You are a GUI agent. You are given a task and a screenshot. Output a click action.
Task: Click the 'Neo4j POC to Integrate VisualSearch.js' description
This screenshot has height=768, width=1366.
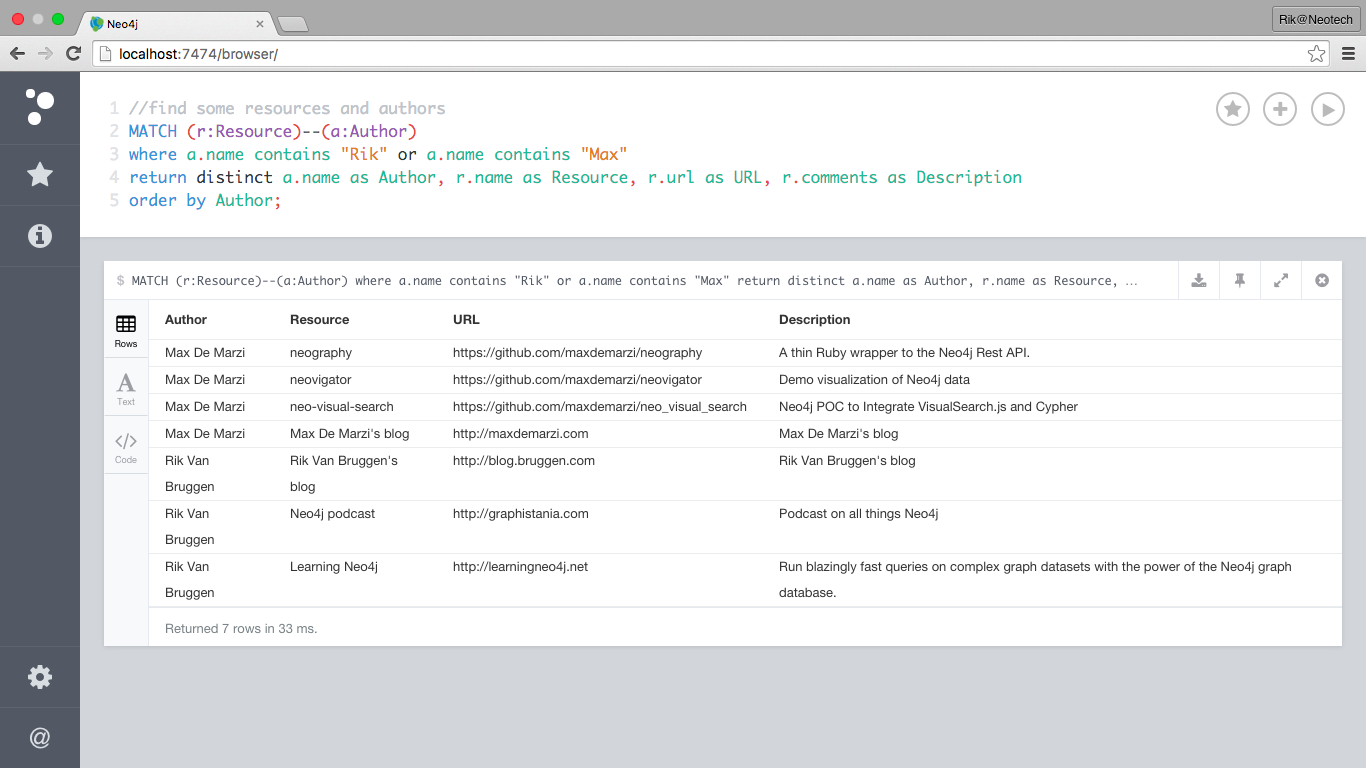coord(929,407)
